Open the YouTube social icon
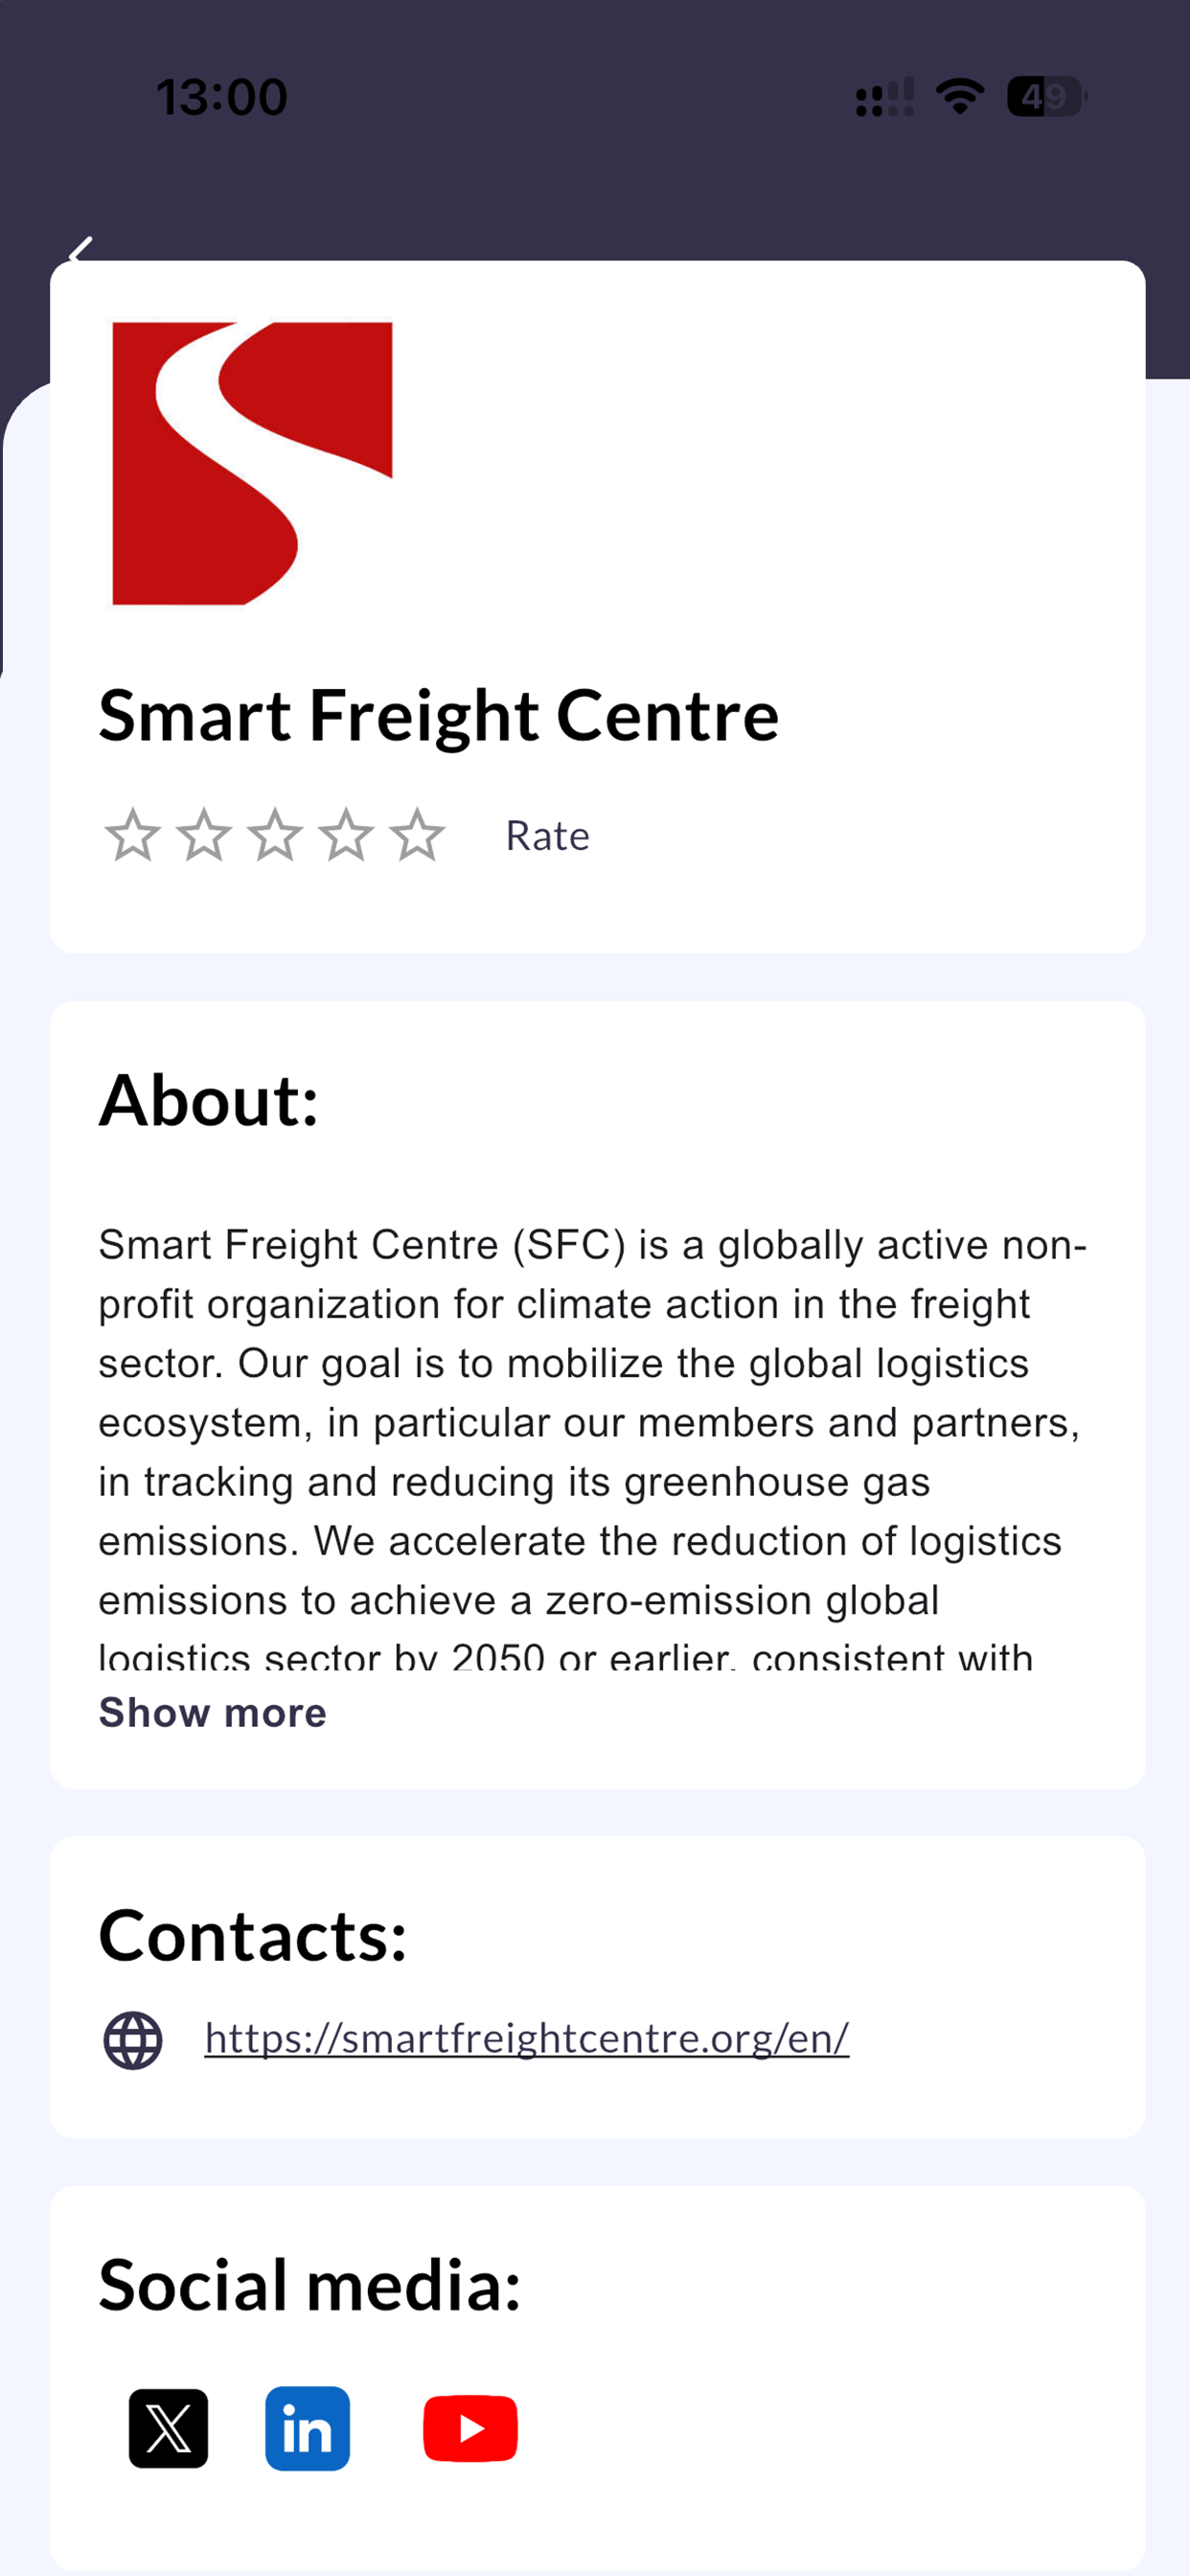Viewport: 1190px width, 2576px height. coord(470,2428)
